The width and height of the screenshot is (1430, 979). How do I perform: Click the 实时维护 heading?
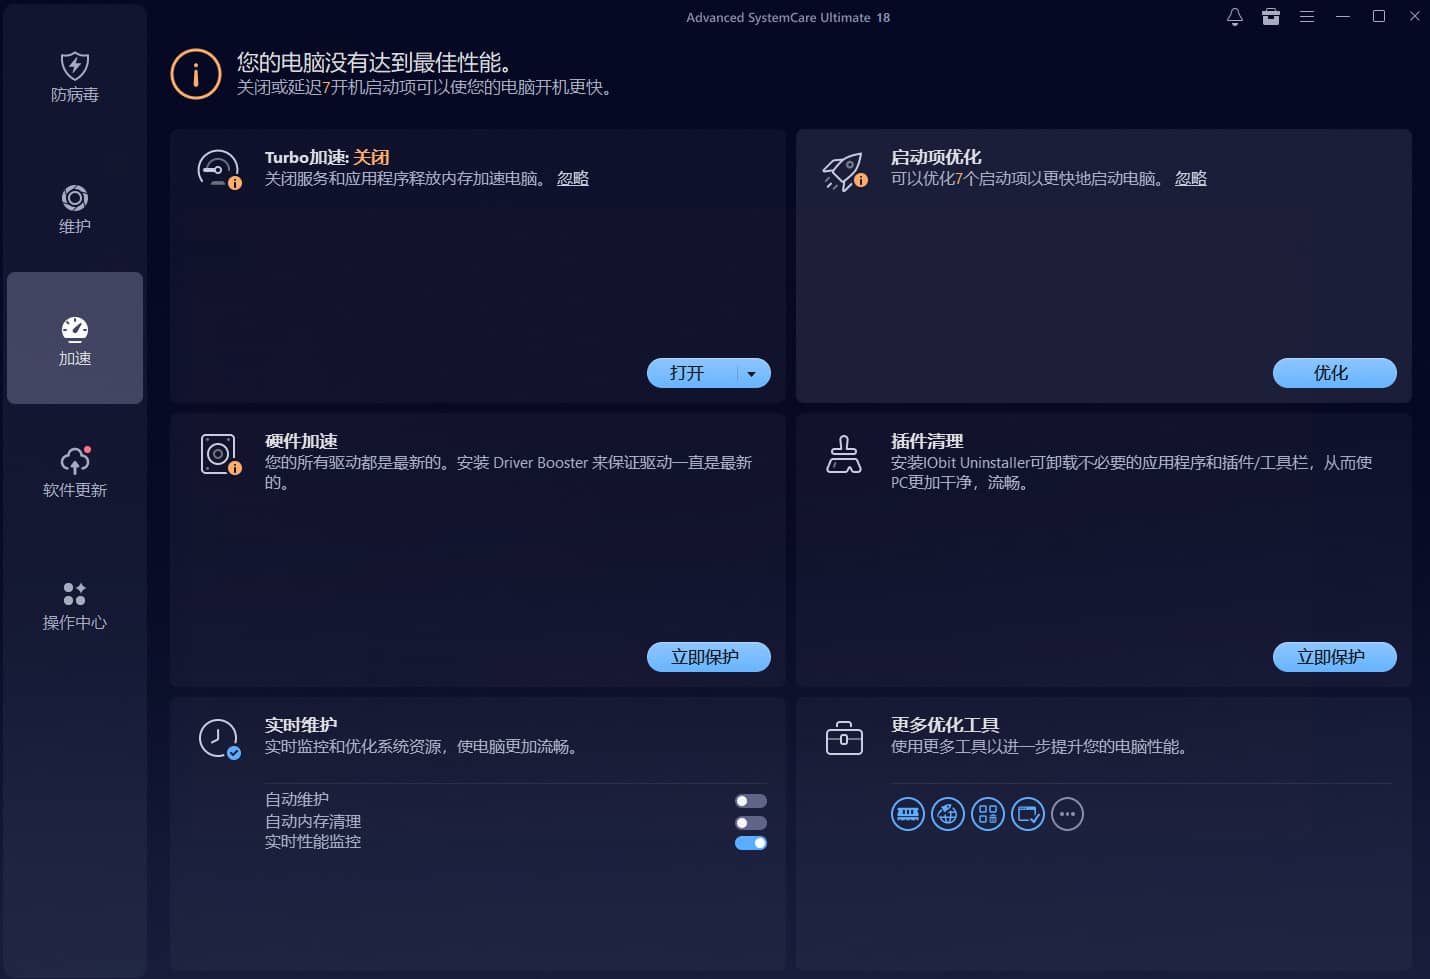(x=301, y=725)
